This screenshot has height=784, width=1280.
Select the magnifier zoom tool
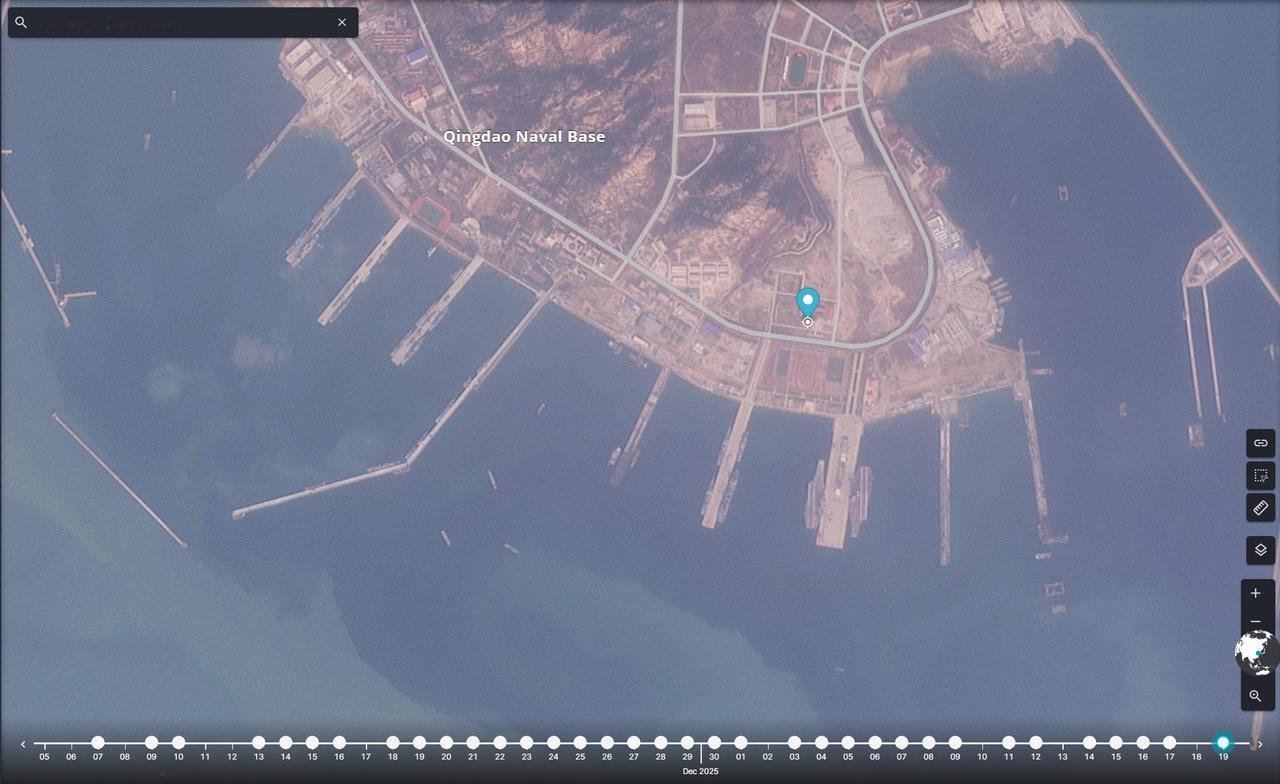pos(1257,696)
